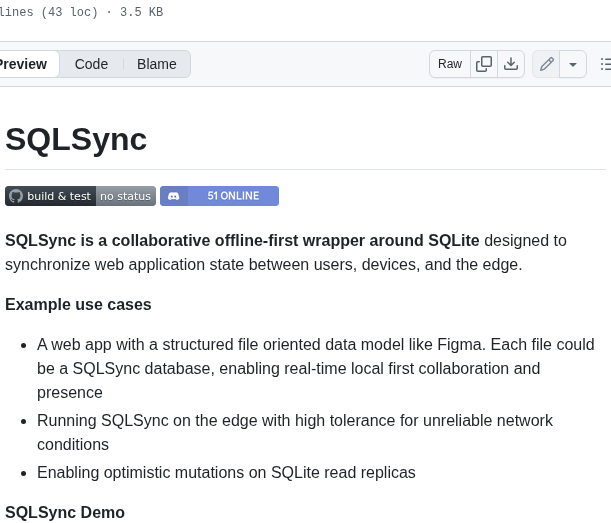Select the 'Example use cases' heading
The image size is (611, 523).
[78, 304]
